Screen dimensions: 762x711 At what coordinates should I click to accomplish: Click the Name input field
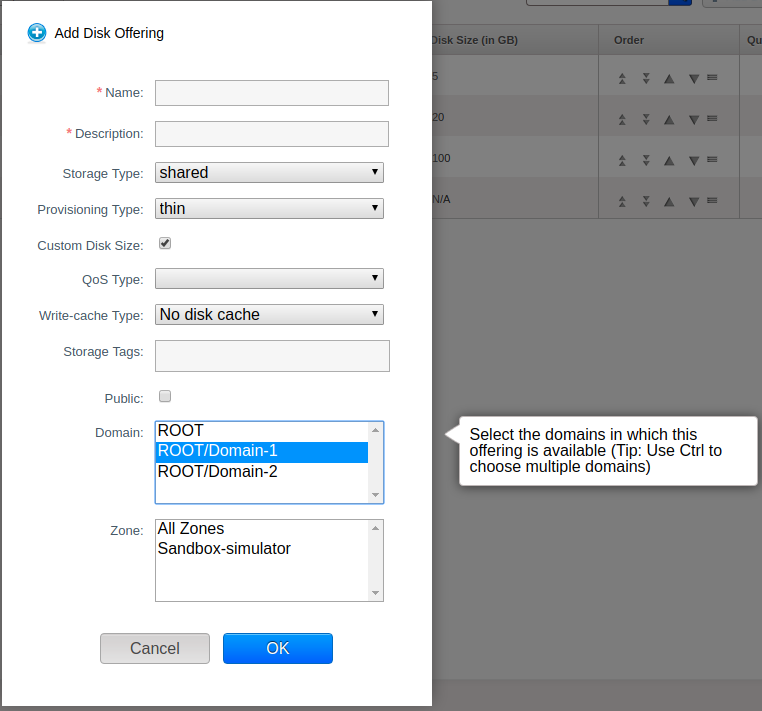[272, 93]
